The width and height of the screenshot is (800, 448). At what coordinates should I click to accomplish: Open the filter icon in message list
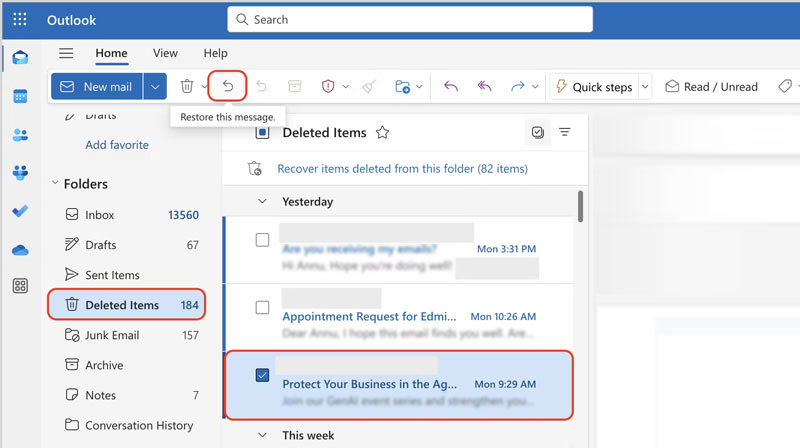coord(565,132)
